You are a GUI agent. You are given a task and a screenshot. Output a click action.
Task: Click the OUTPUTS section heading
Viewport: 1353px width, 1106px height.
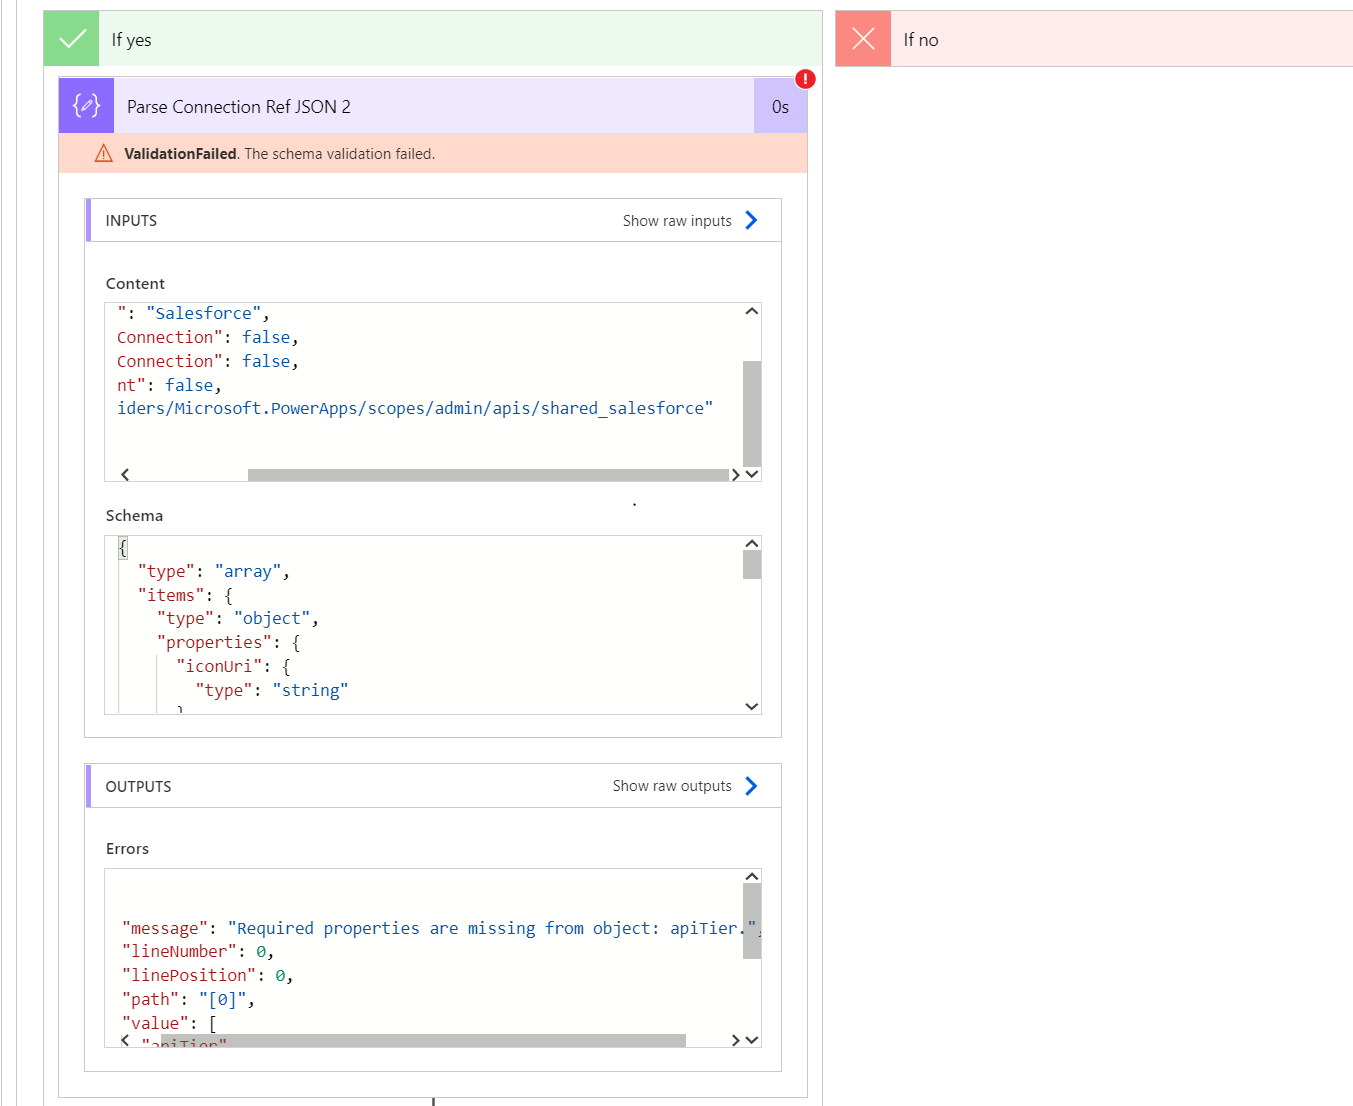(138, 787)
